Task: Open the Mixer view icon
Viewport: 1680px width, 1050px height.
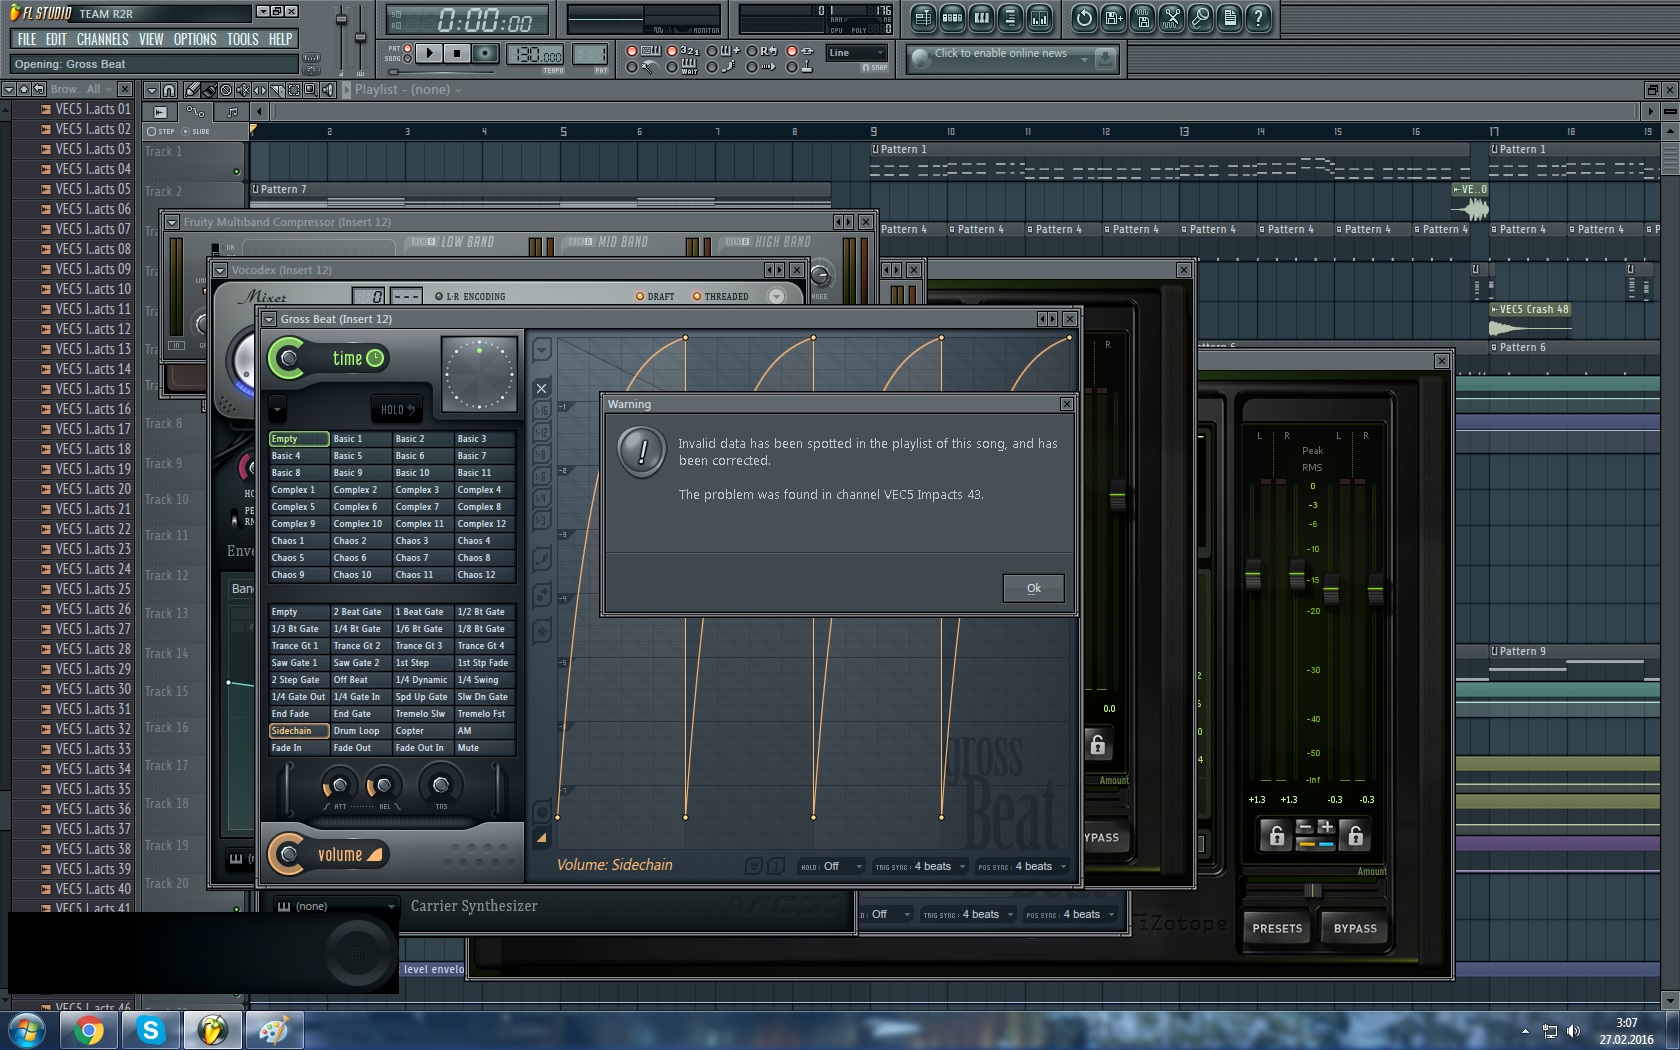Action: pyautogui.click(x=1039, y=17)
